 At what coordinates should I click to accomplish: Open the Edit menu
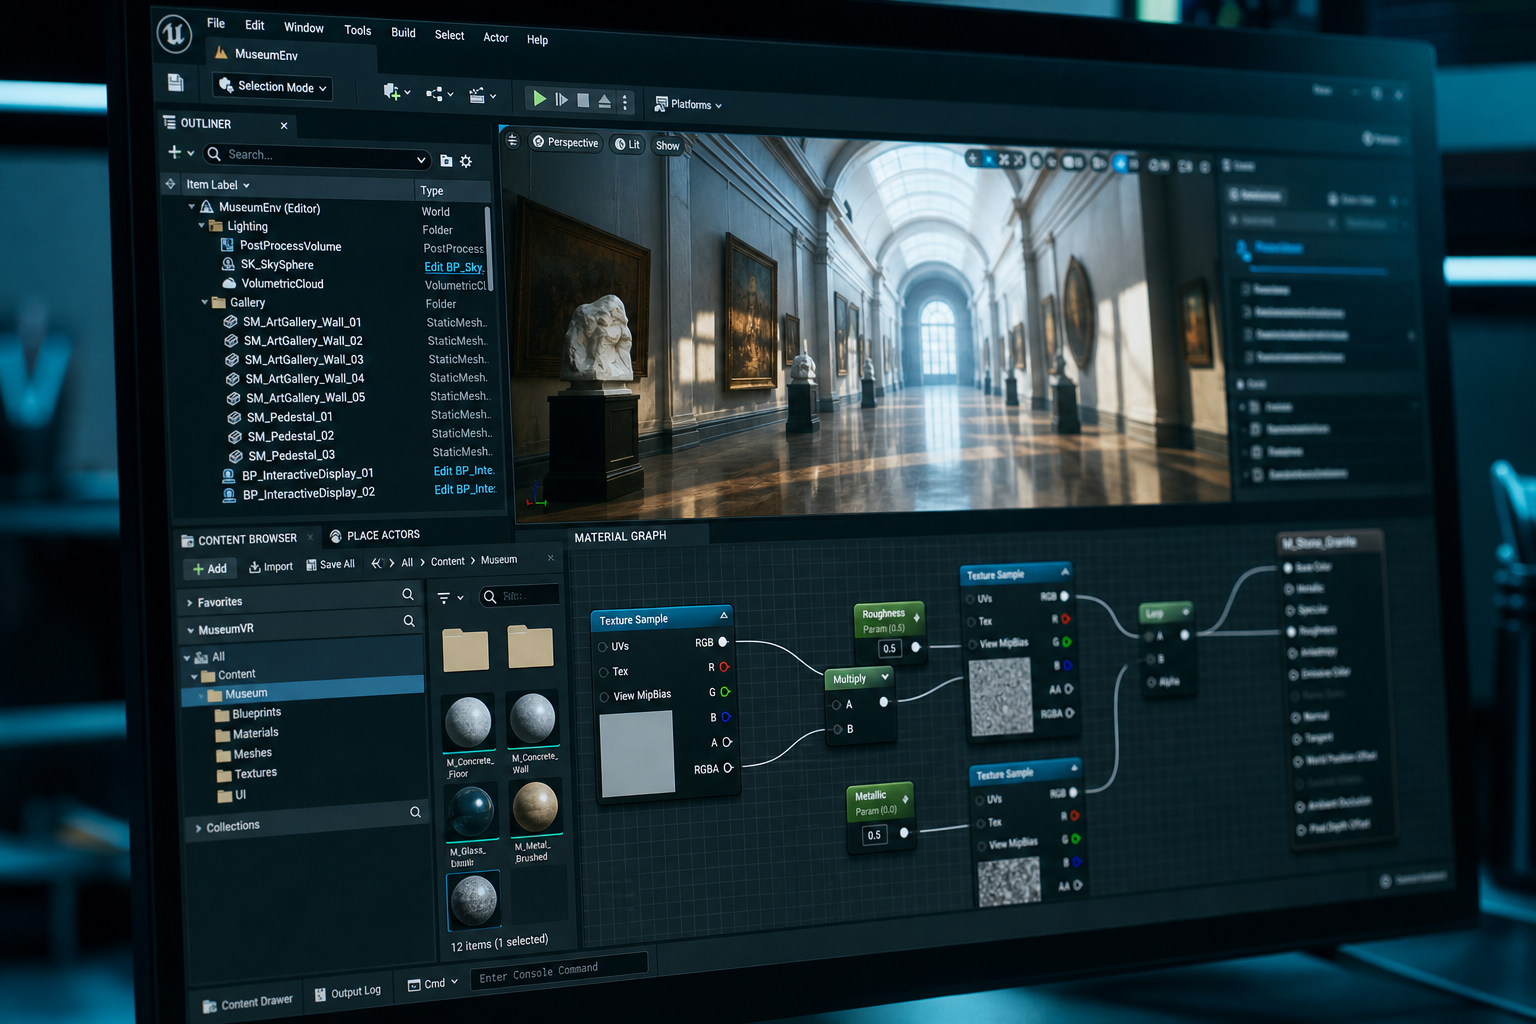pyautogui.click(x=255, y=25)
